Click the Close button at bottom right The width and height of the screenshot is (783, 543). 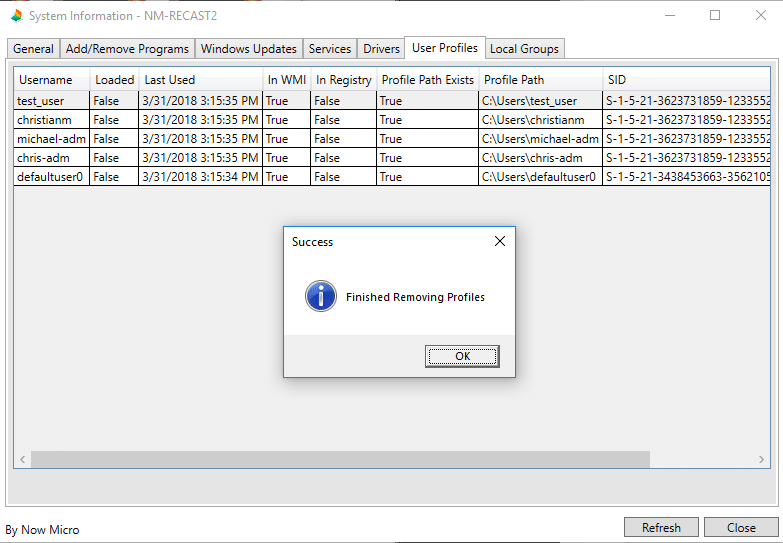[741, 527]
